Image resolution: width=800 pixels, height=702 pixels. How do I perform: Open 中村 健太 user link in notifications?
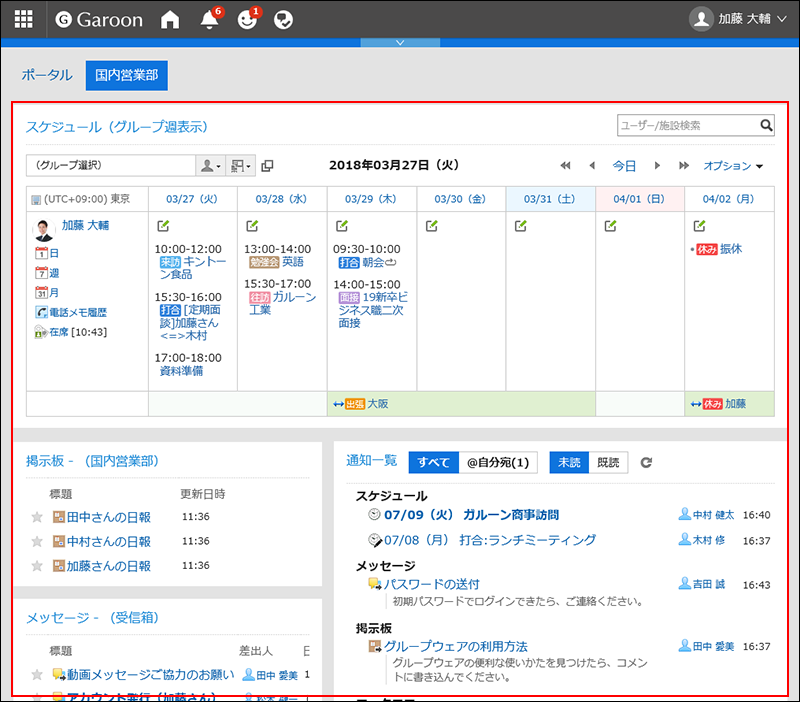point(713,515)
